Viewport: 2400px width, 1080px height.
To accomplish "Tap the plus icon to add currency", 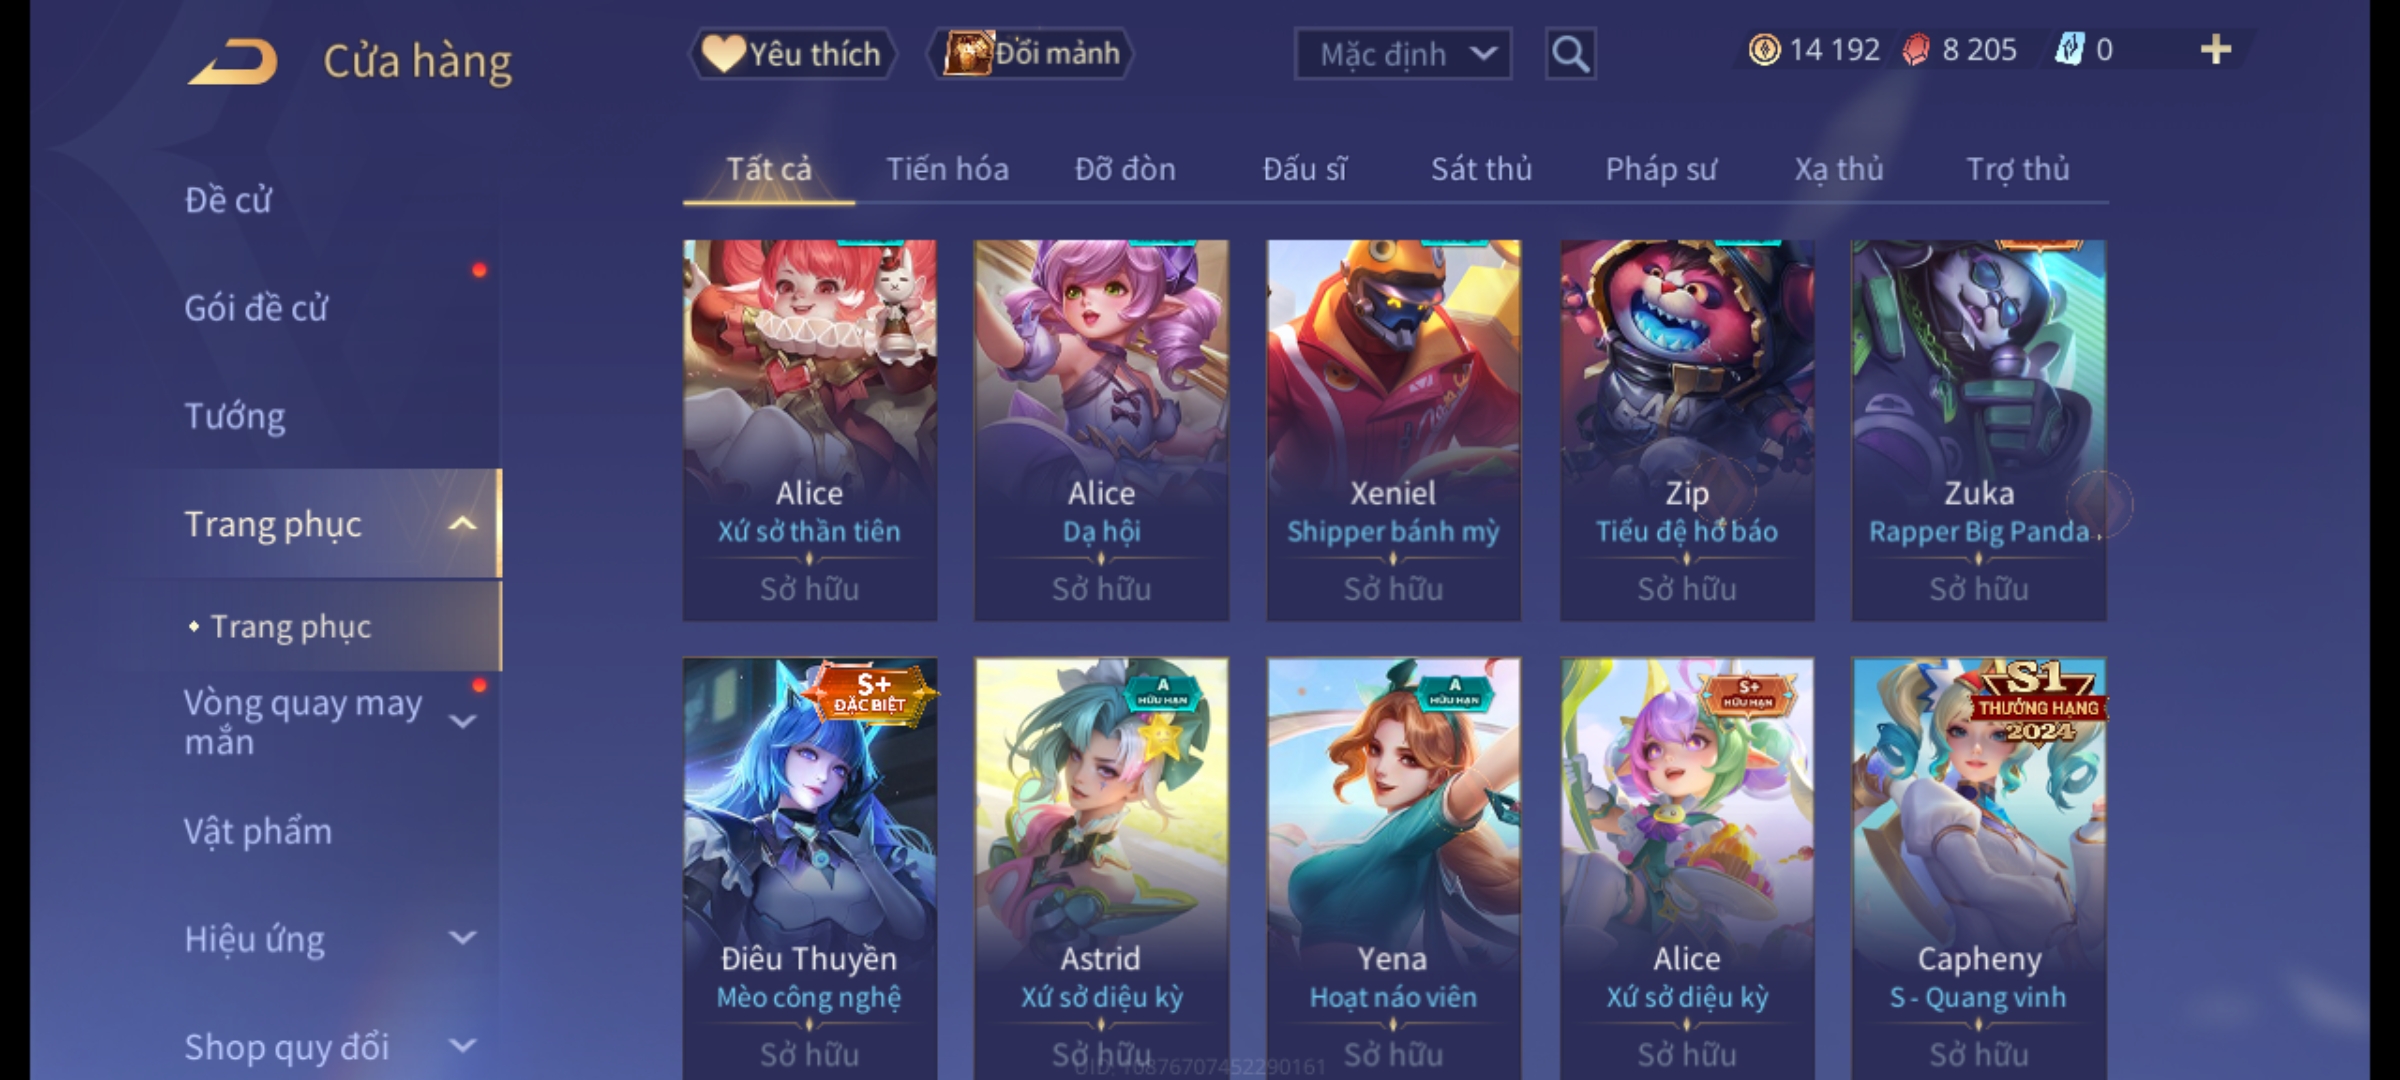I will 2216,50.
